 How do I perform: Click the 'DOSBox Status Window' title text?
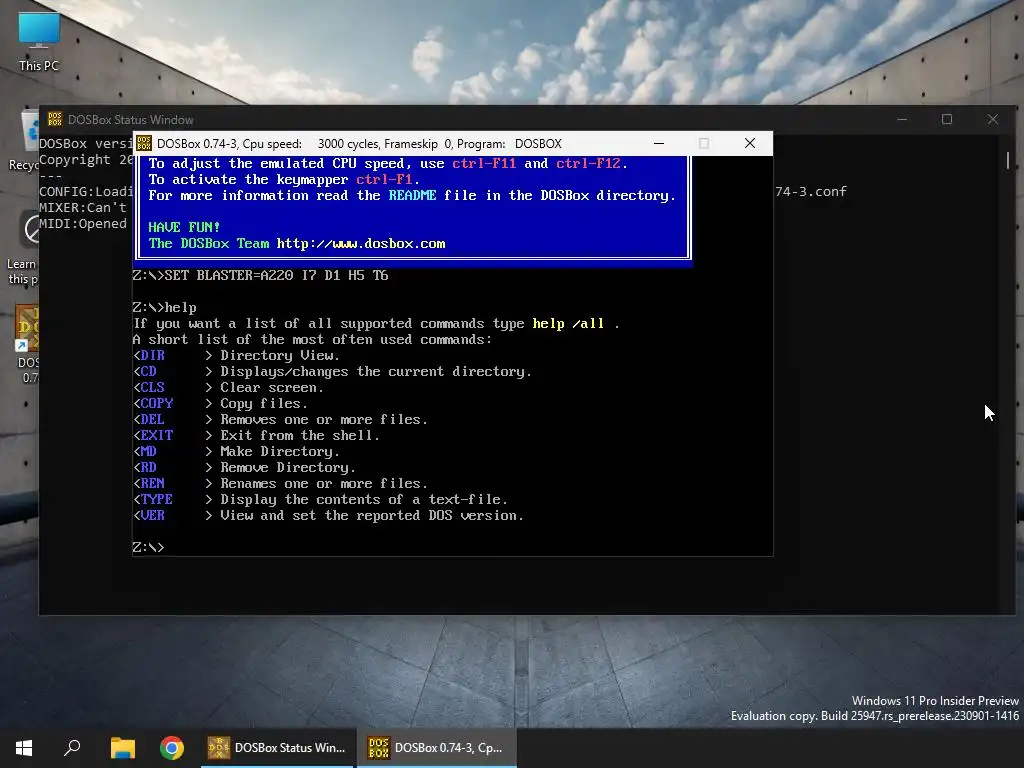pos(131,120)
